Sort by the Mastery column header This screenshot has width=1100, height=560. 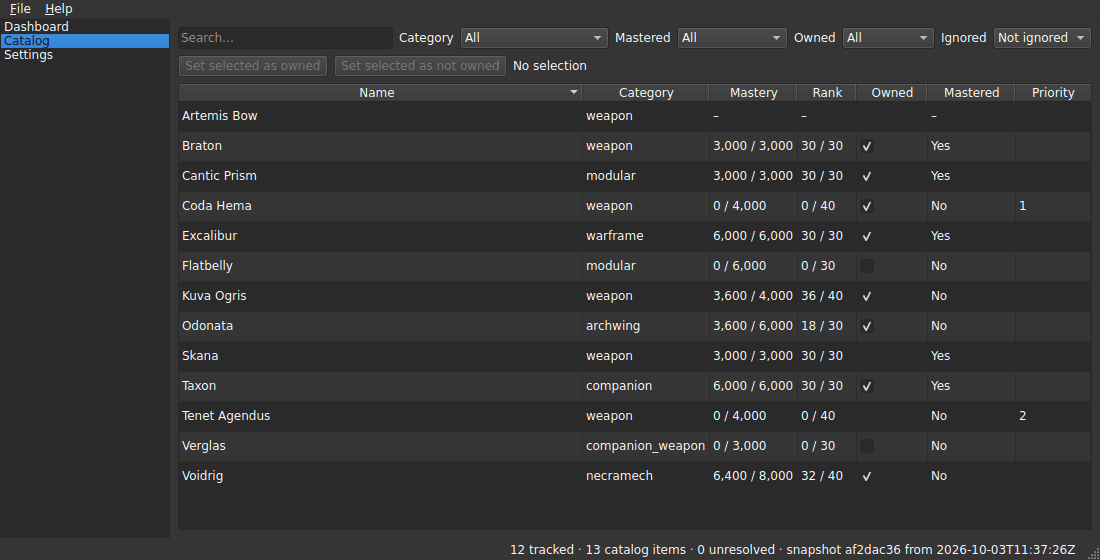[753, 93]
